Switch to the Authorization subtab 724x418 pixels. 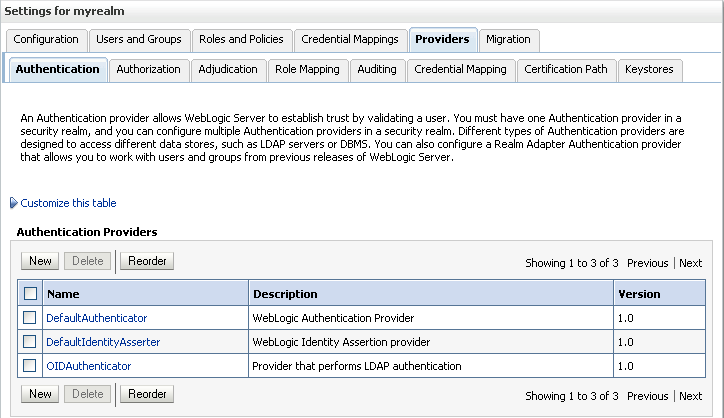pyautogui.click(x=149, y=70)
